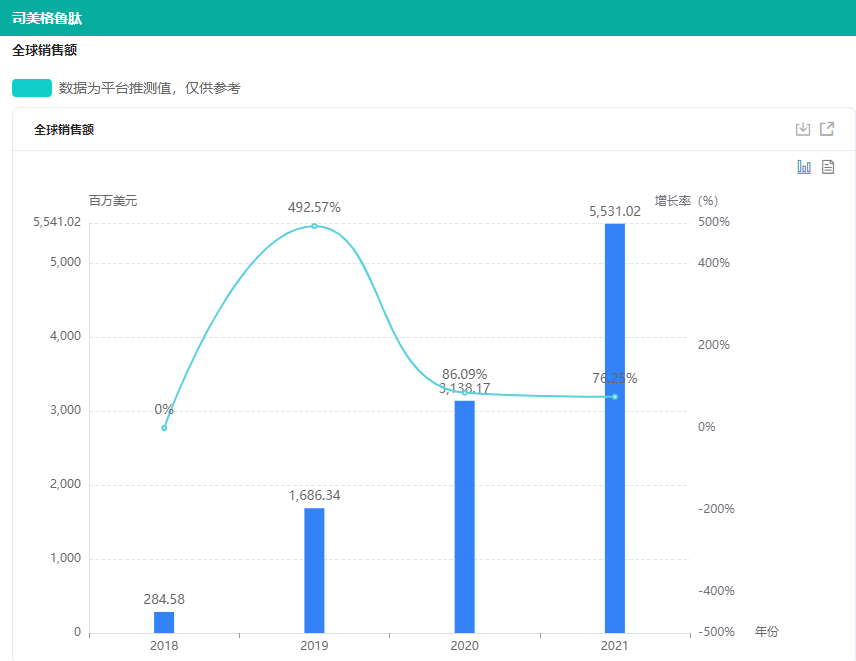856x661 pixels.
Task: Click the 0% growth point for 2018
Action: click(164, 428)
